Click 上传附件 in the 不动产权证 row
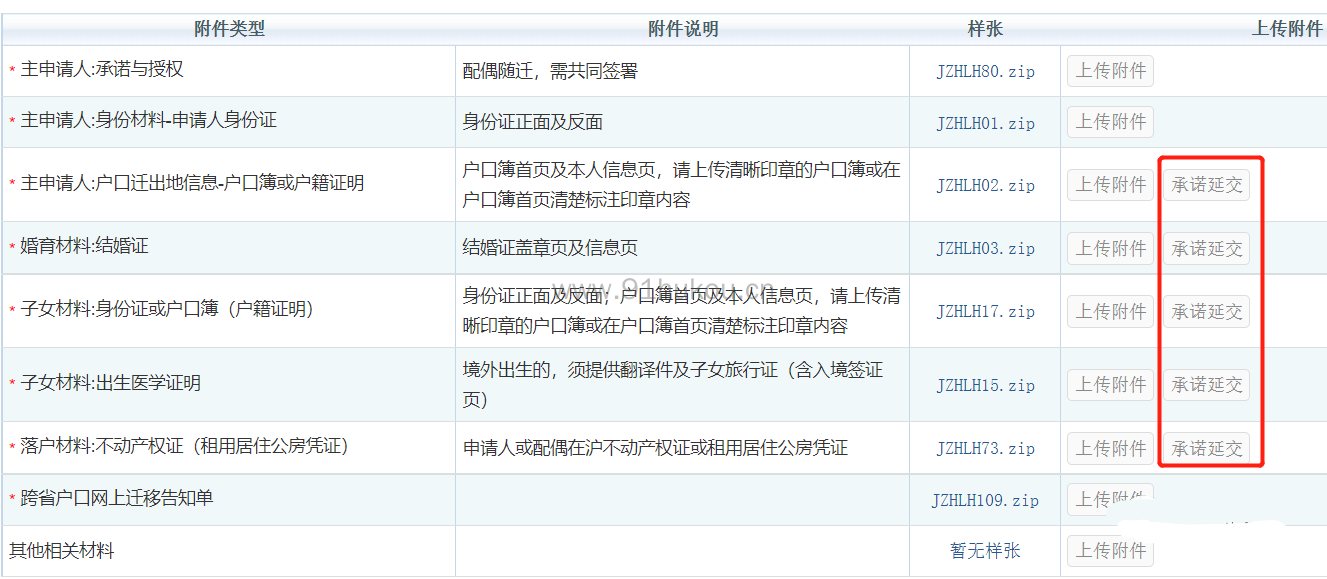This screenshot has width=1327, height=579. [x=1110, y=448]
